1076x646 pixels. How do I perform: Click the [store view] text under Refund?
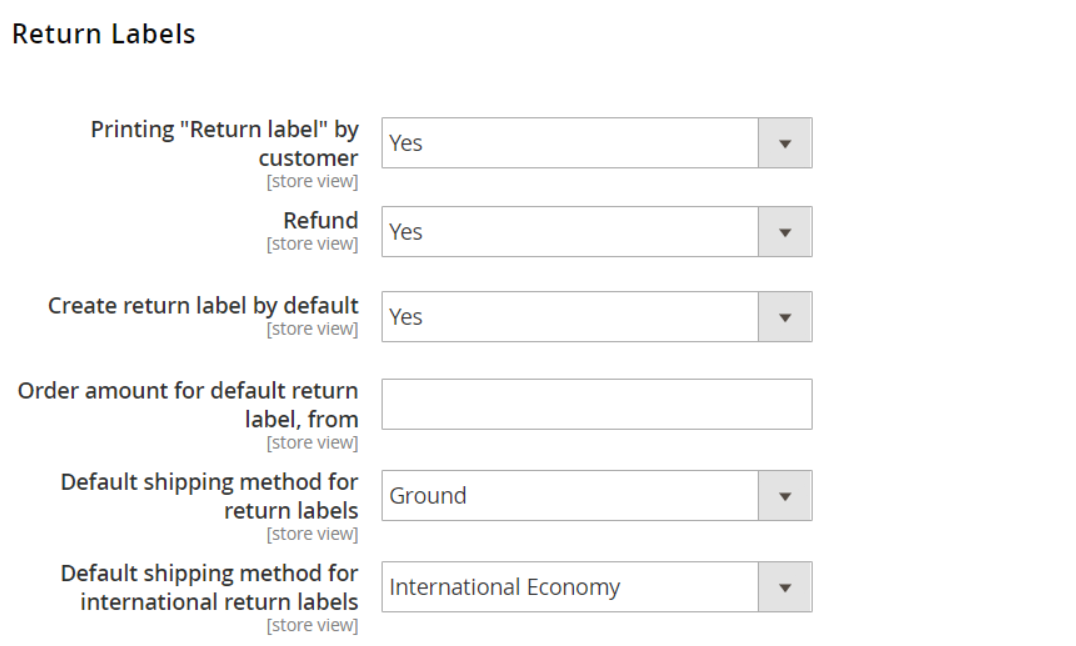tap(312, 244)
